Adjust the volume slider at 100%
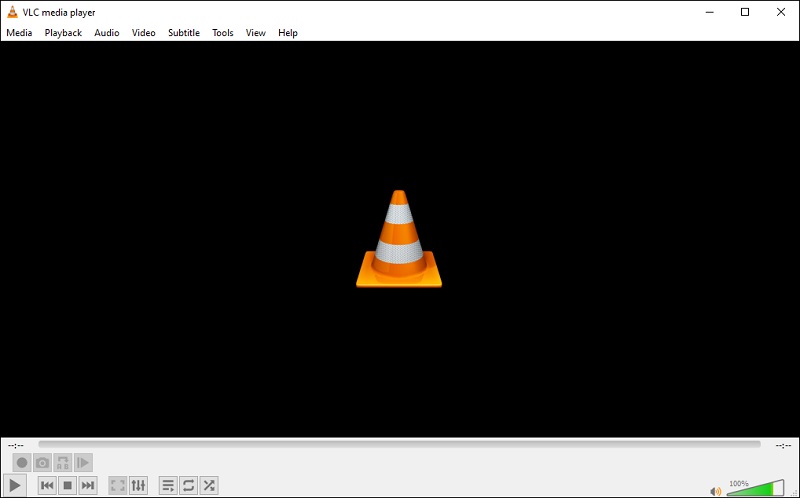Image resolution: width=800 pixels, height=498 pixels. (x=756, y=487)
